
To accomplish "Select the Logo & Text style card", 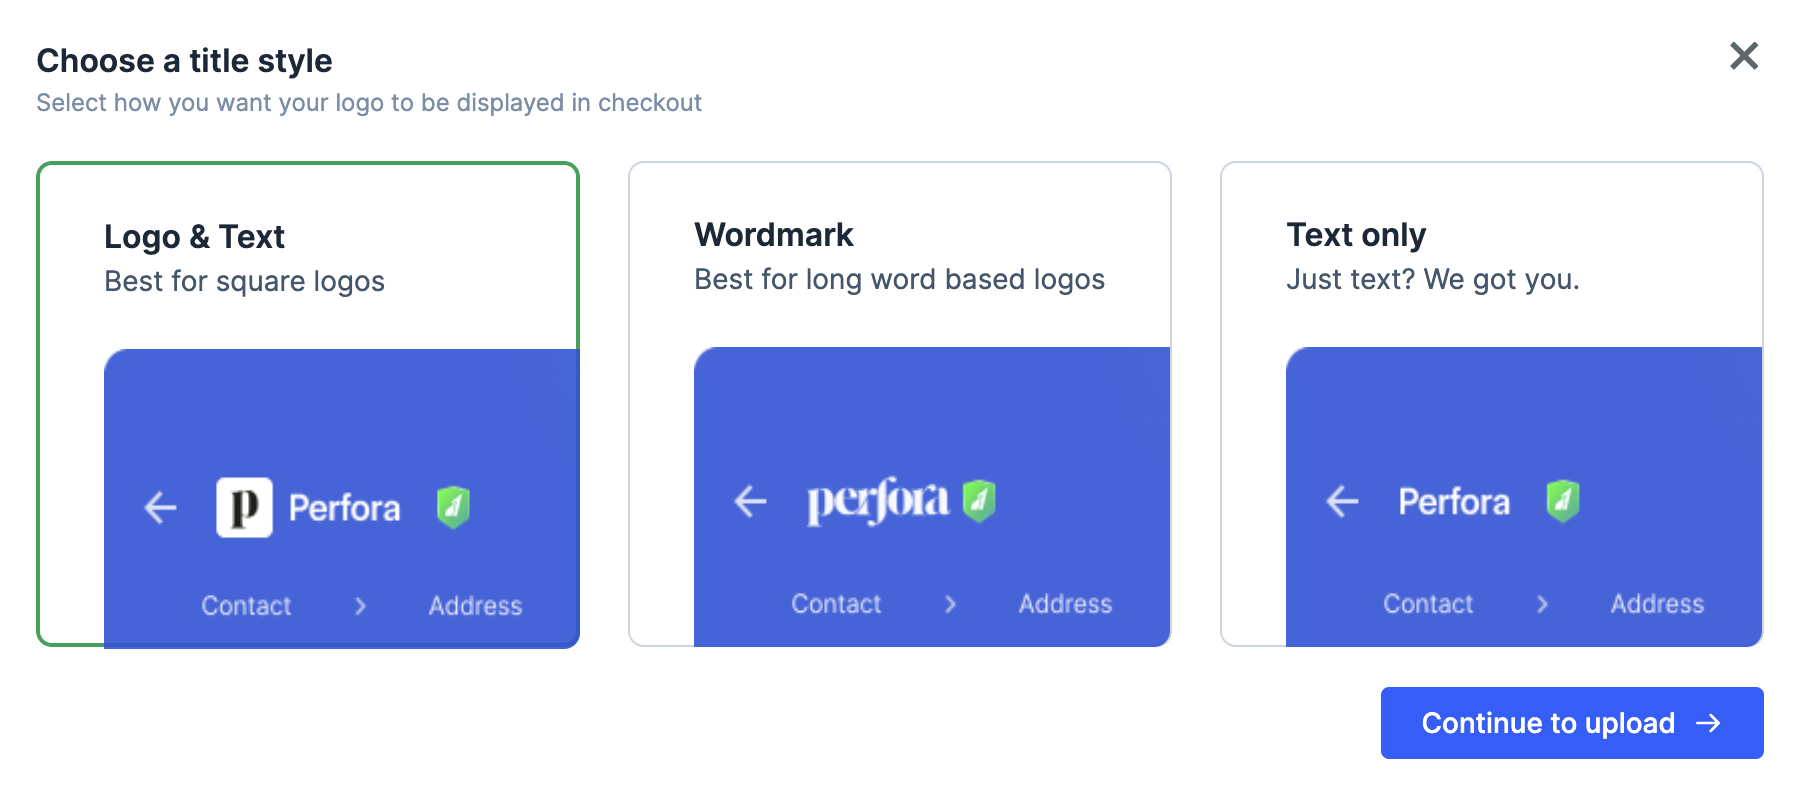I will click(x=308, y=404).
